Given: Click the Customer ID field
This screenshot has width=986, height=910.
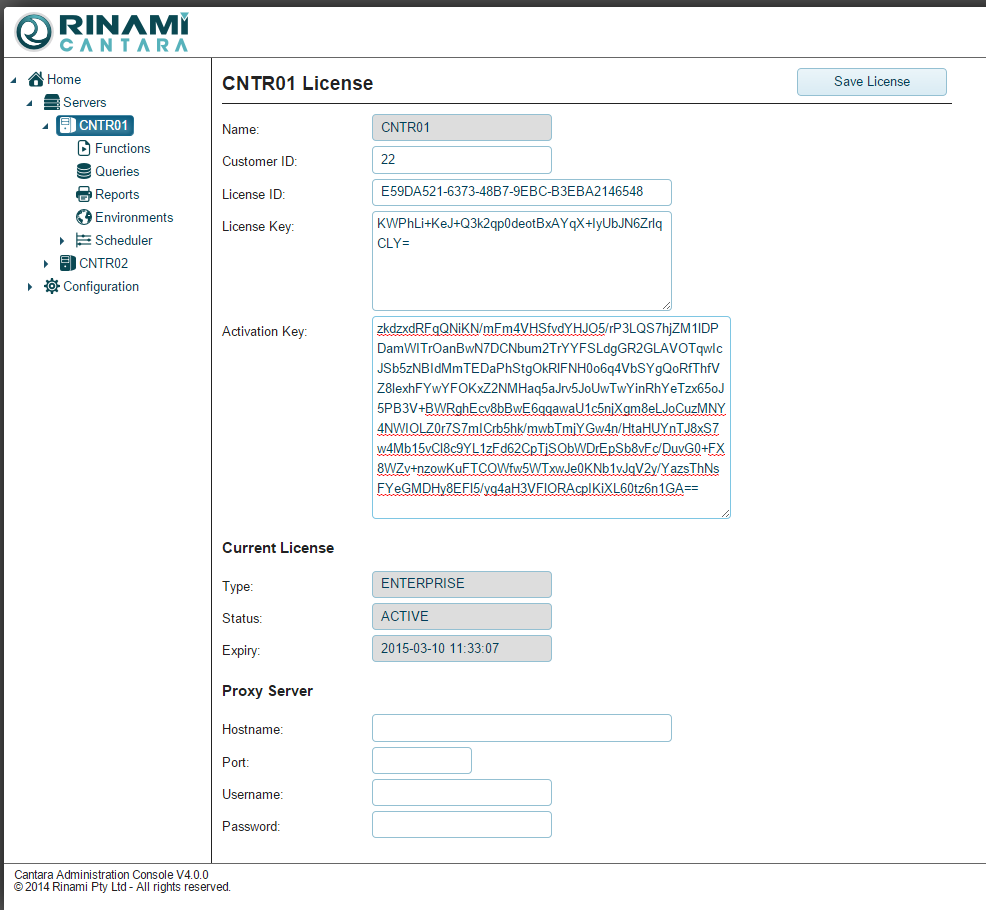Looking at the screenshot, I should [461, 160].
